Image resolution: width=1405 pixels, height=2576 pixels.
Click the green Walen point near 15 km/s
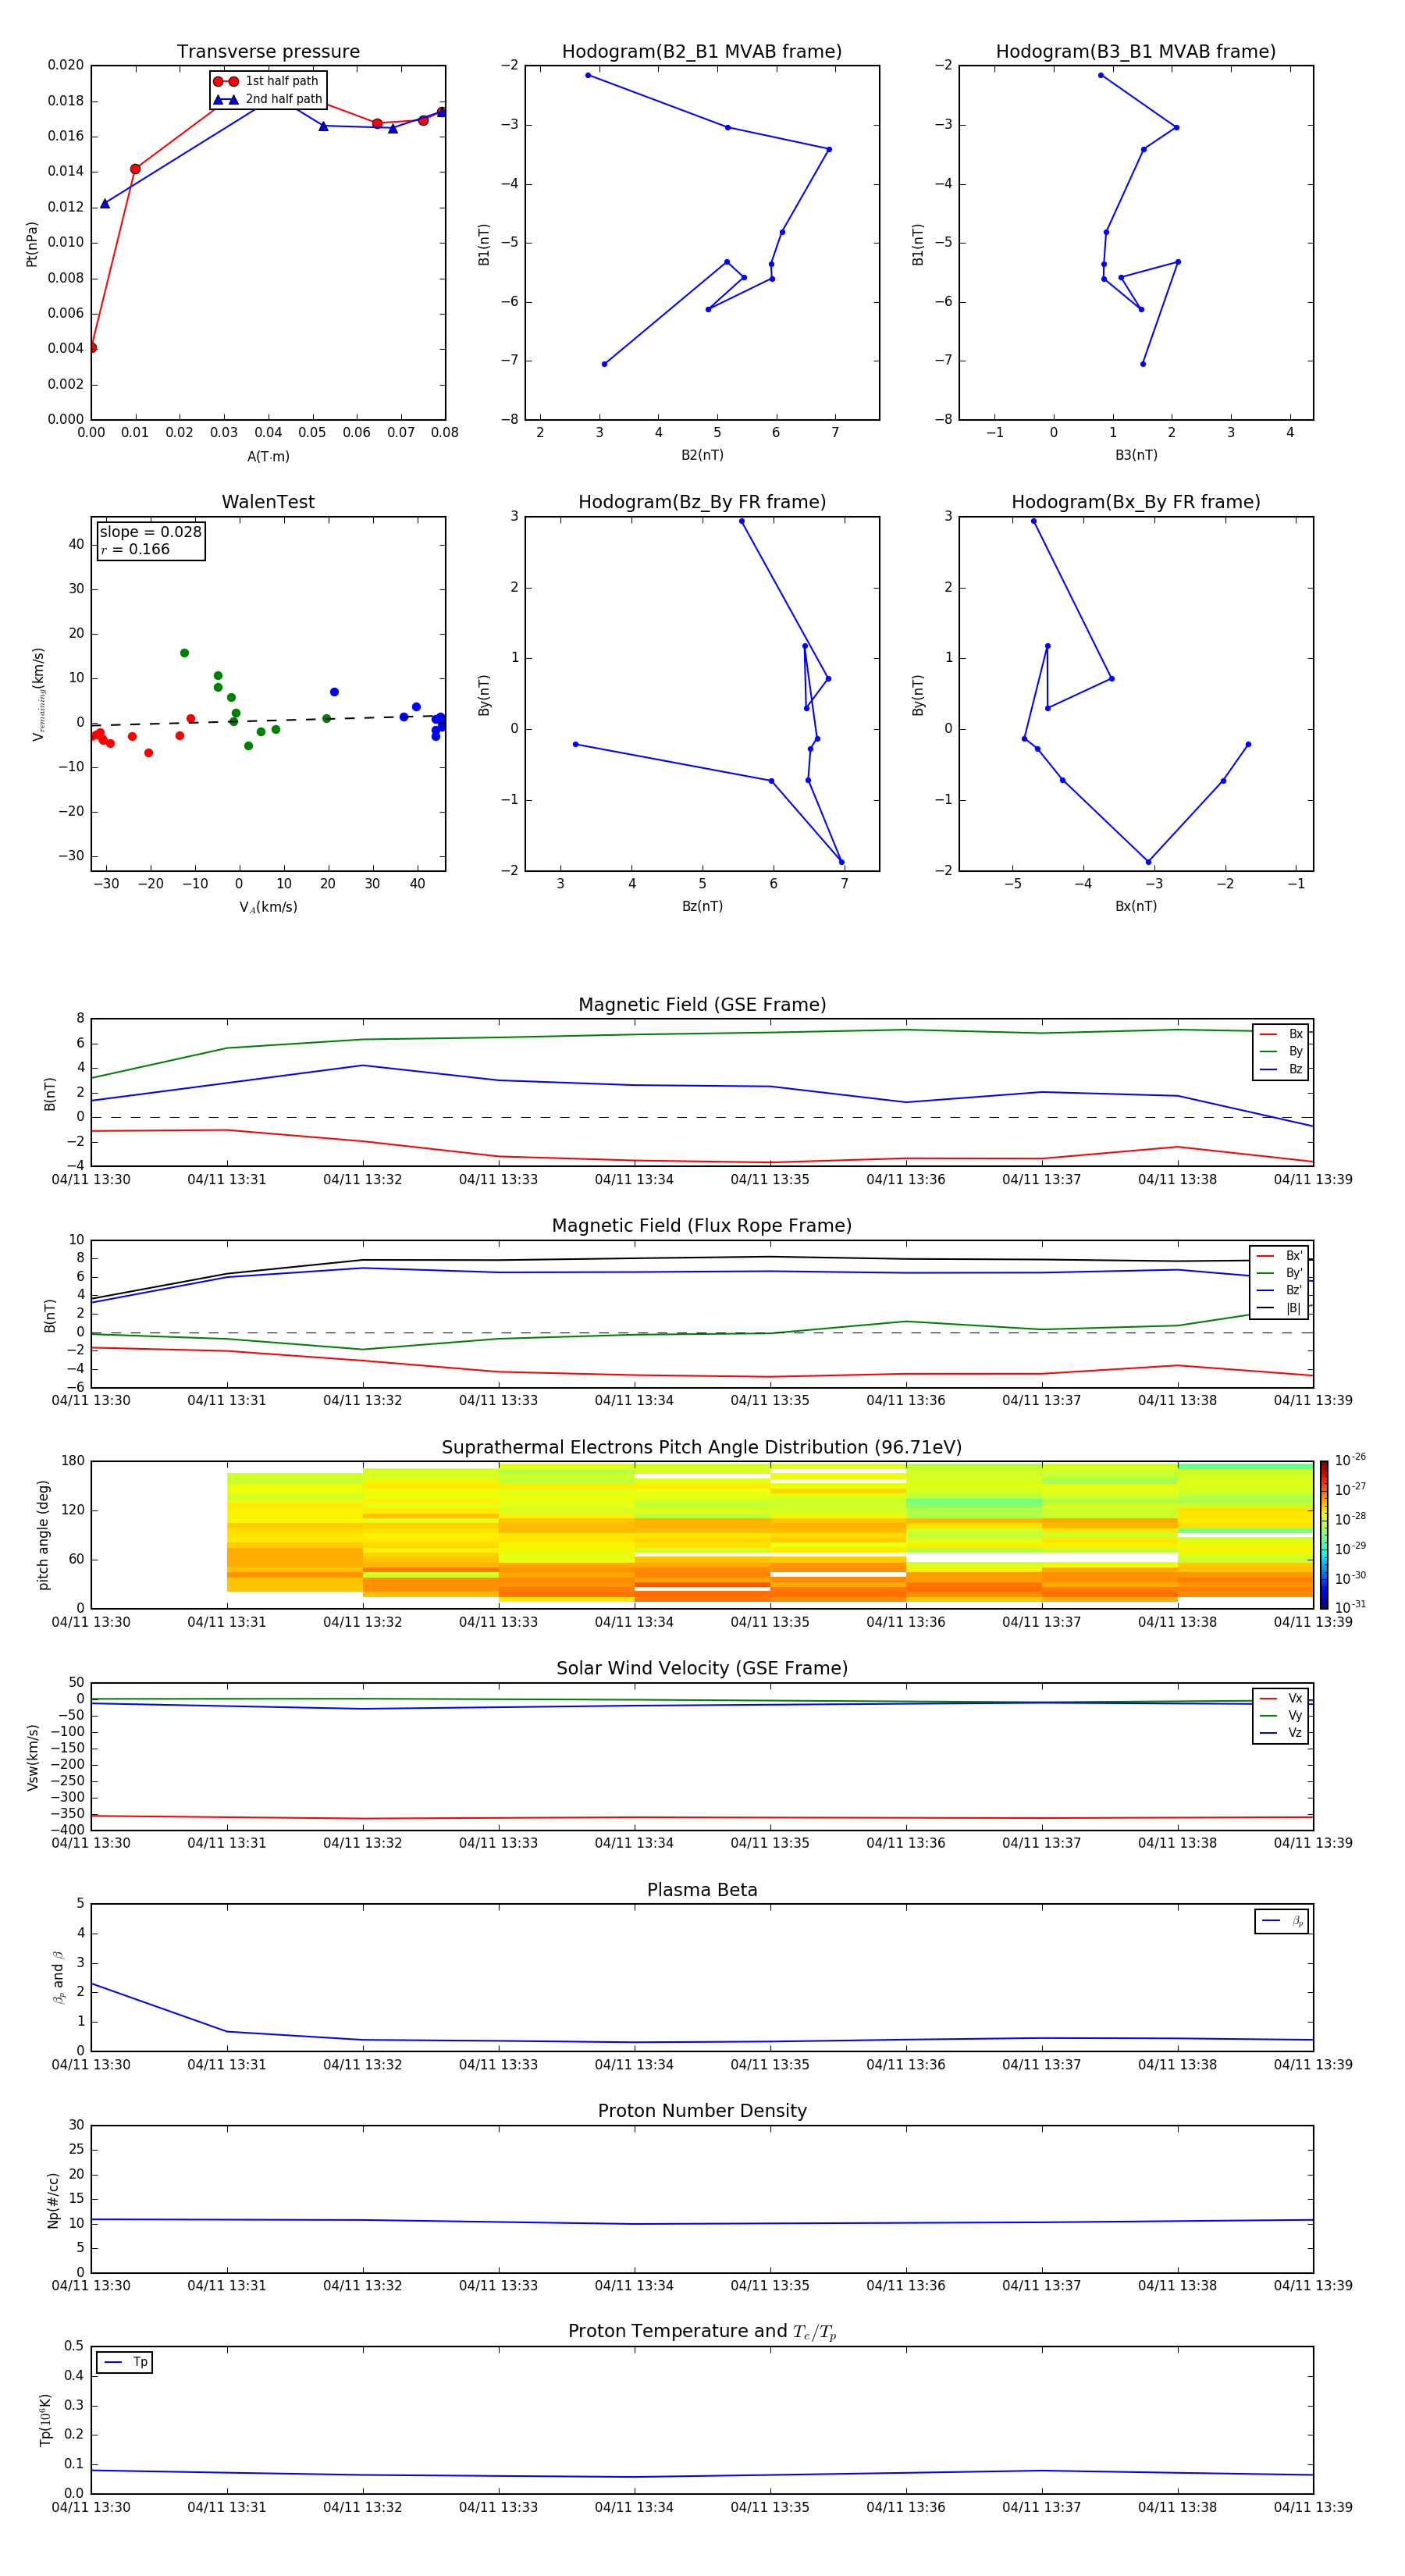point(184,653)
